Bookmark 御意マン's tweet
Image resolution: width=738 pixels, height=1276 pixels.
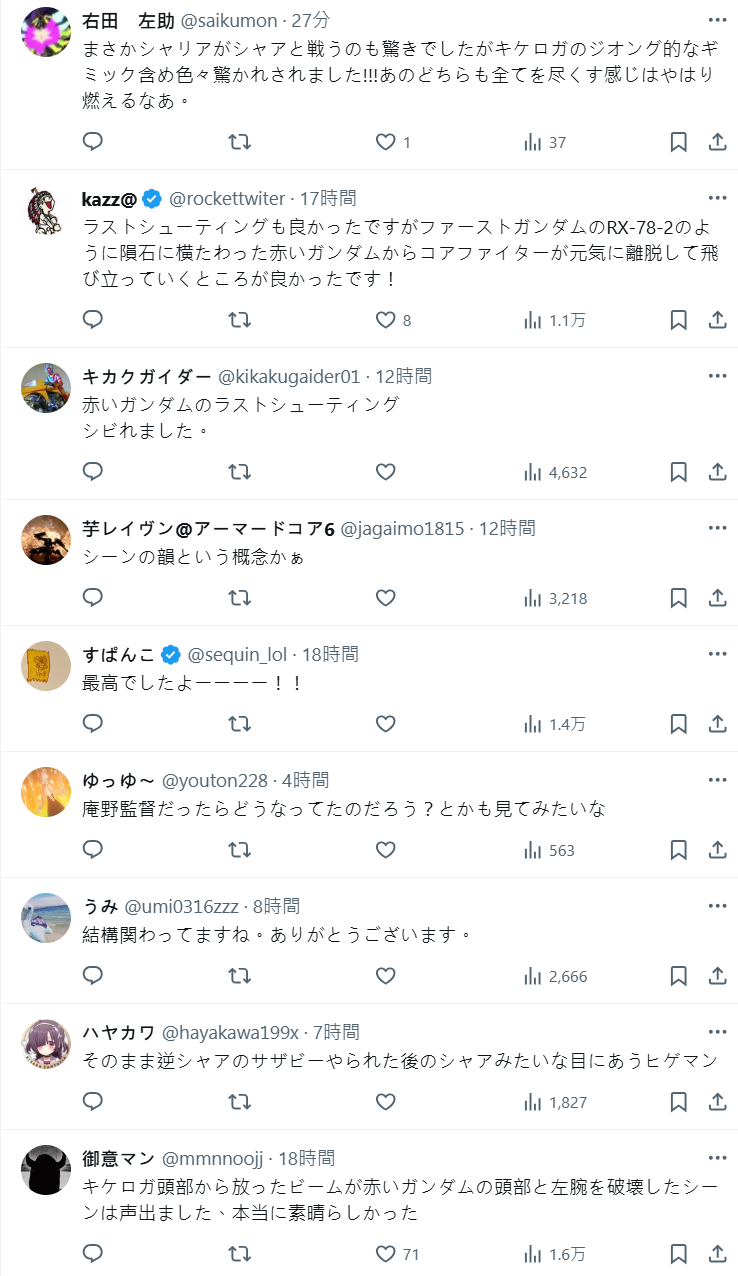pyautogui.click(x=678, y=1254)
